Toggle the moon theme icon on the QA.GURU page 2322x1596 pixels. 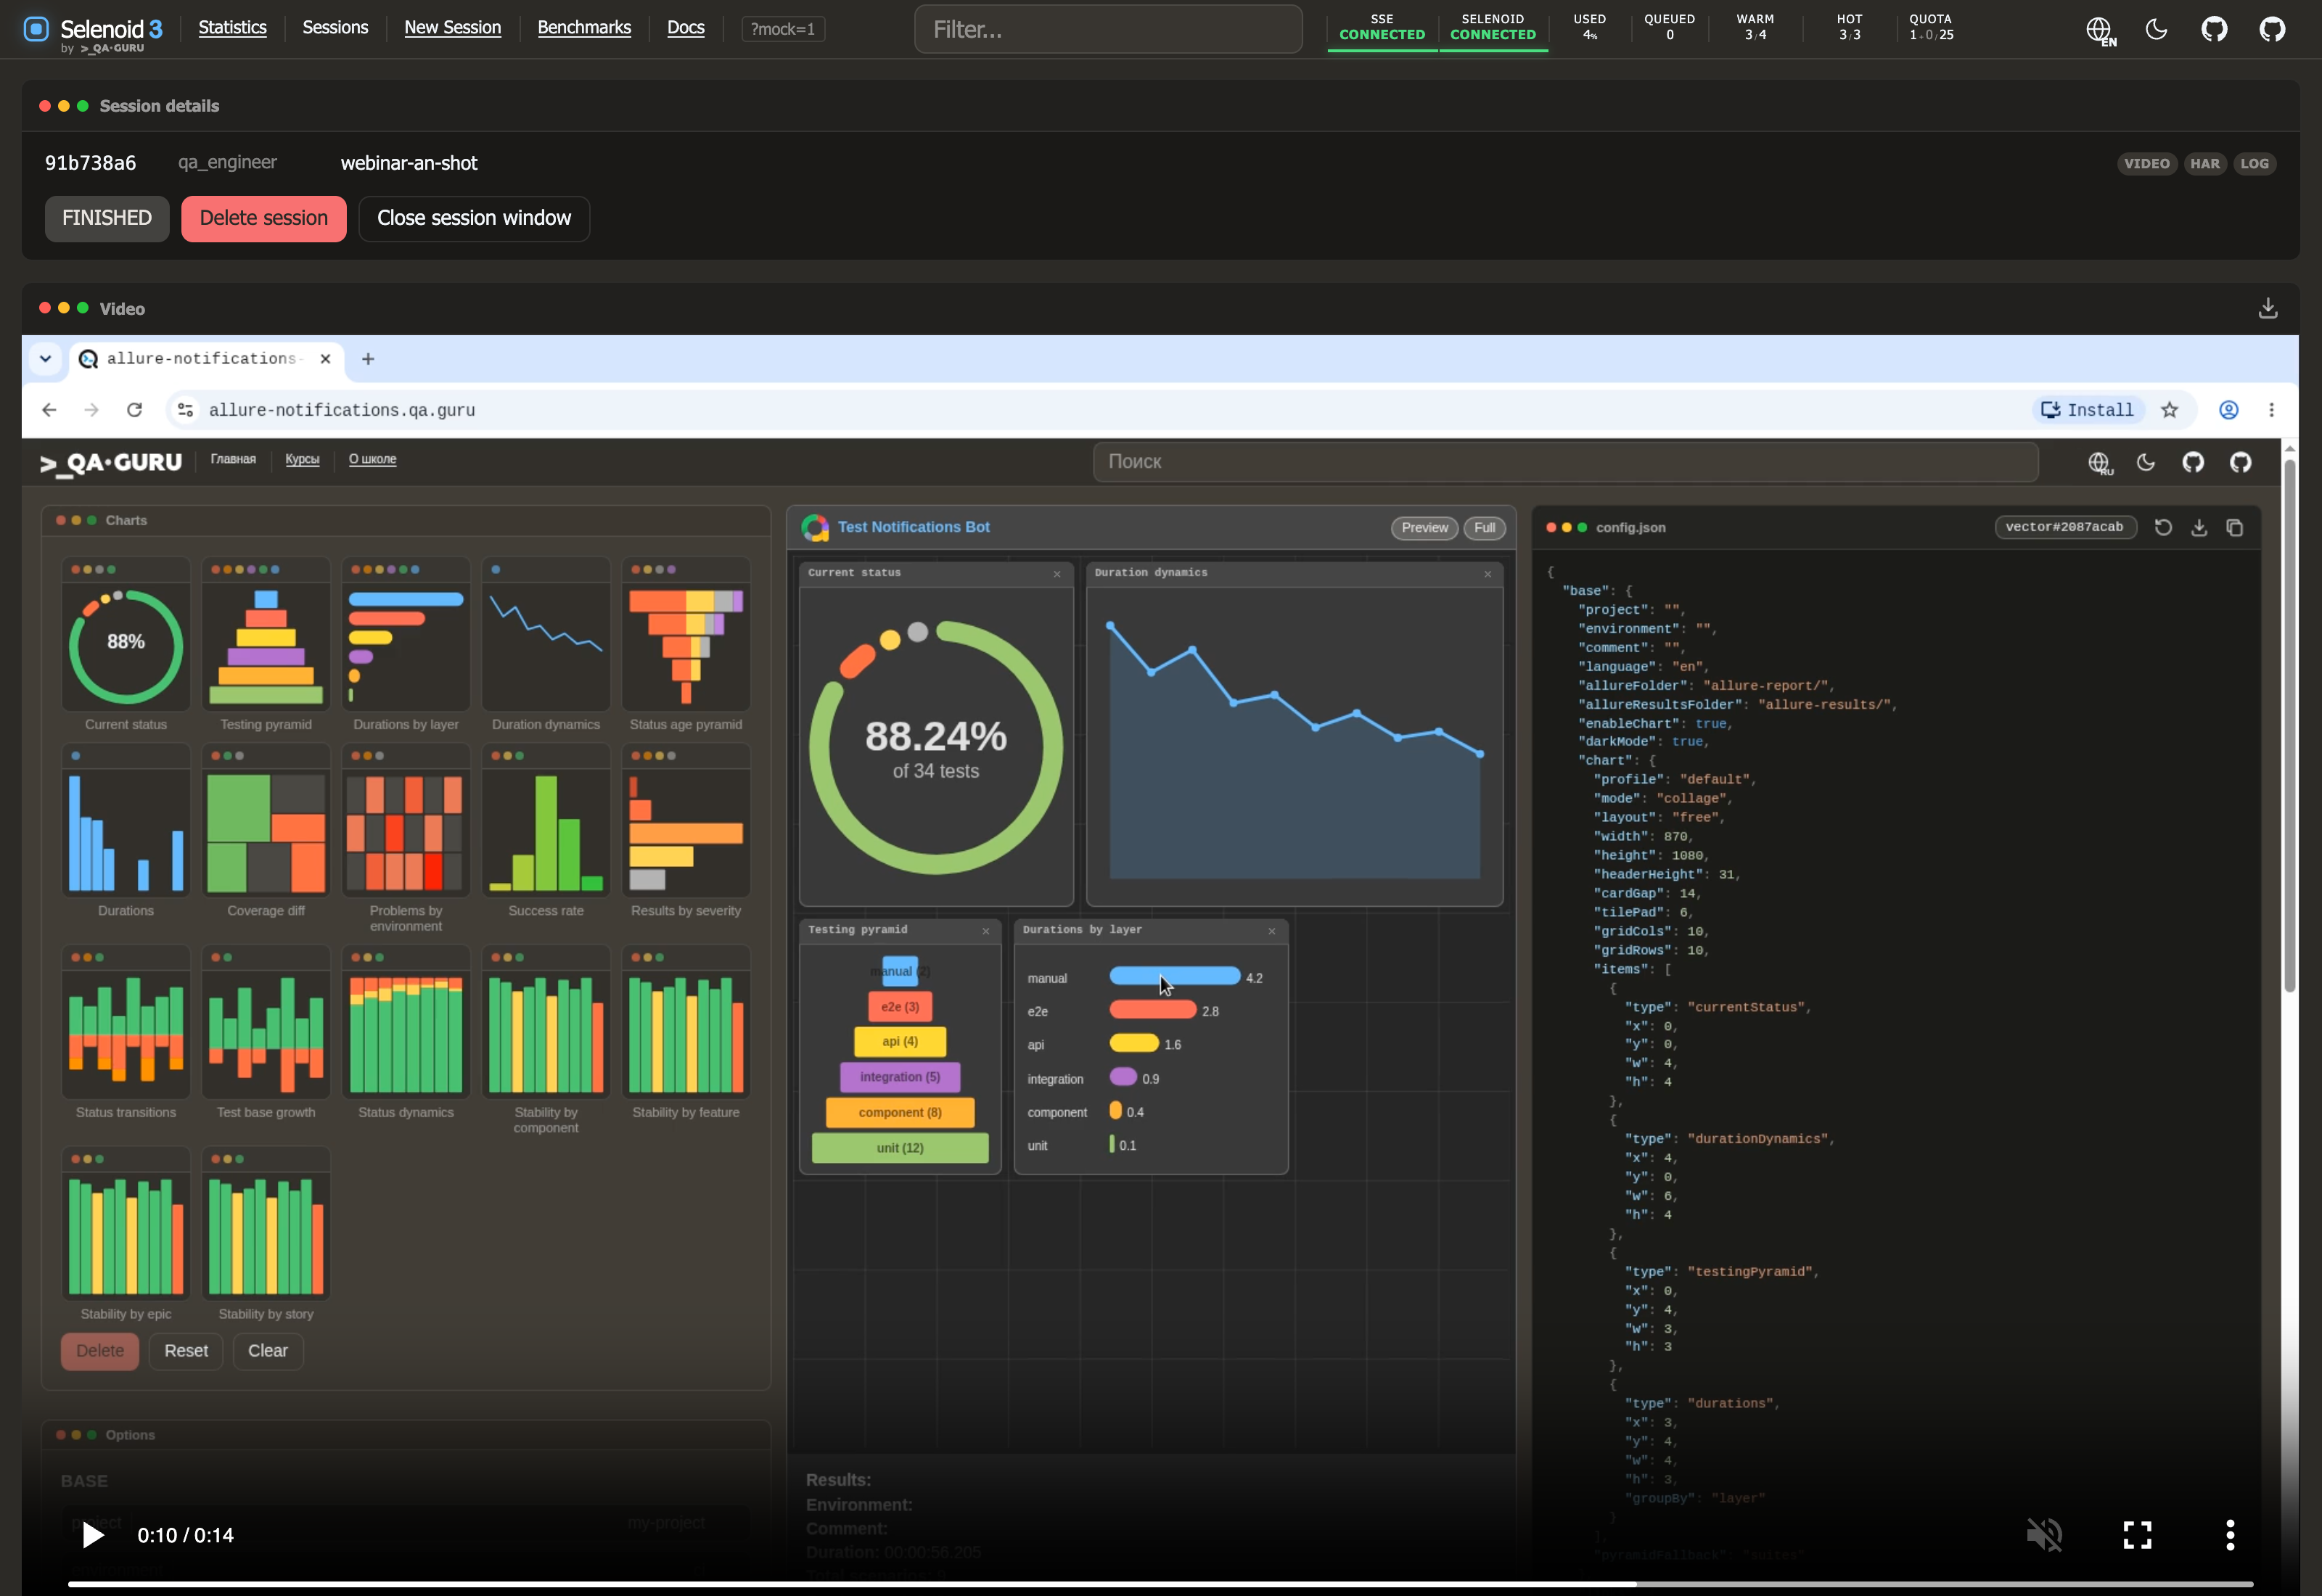tap(2146, 462)
